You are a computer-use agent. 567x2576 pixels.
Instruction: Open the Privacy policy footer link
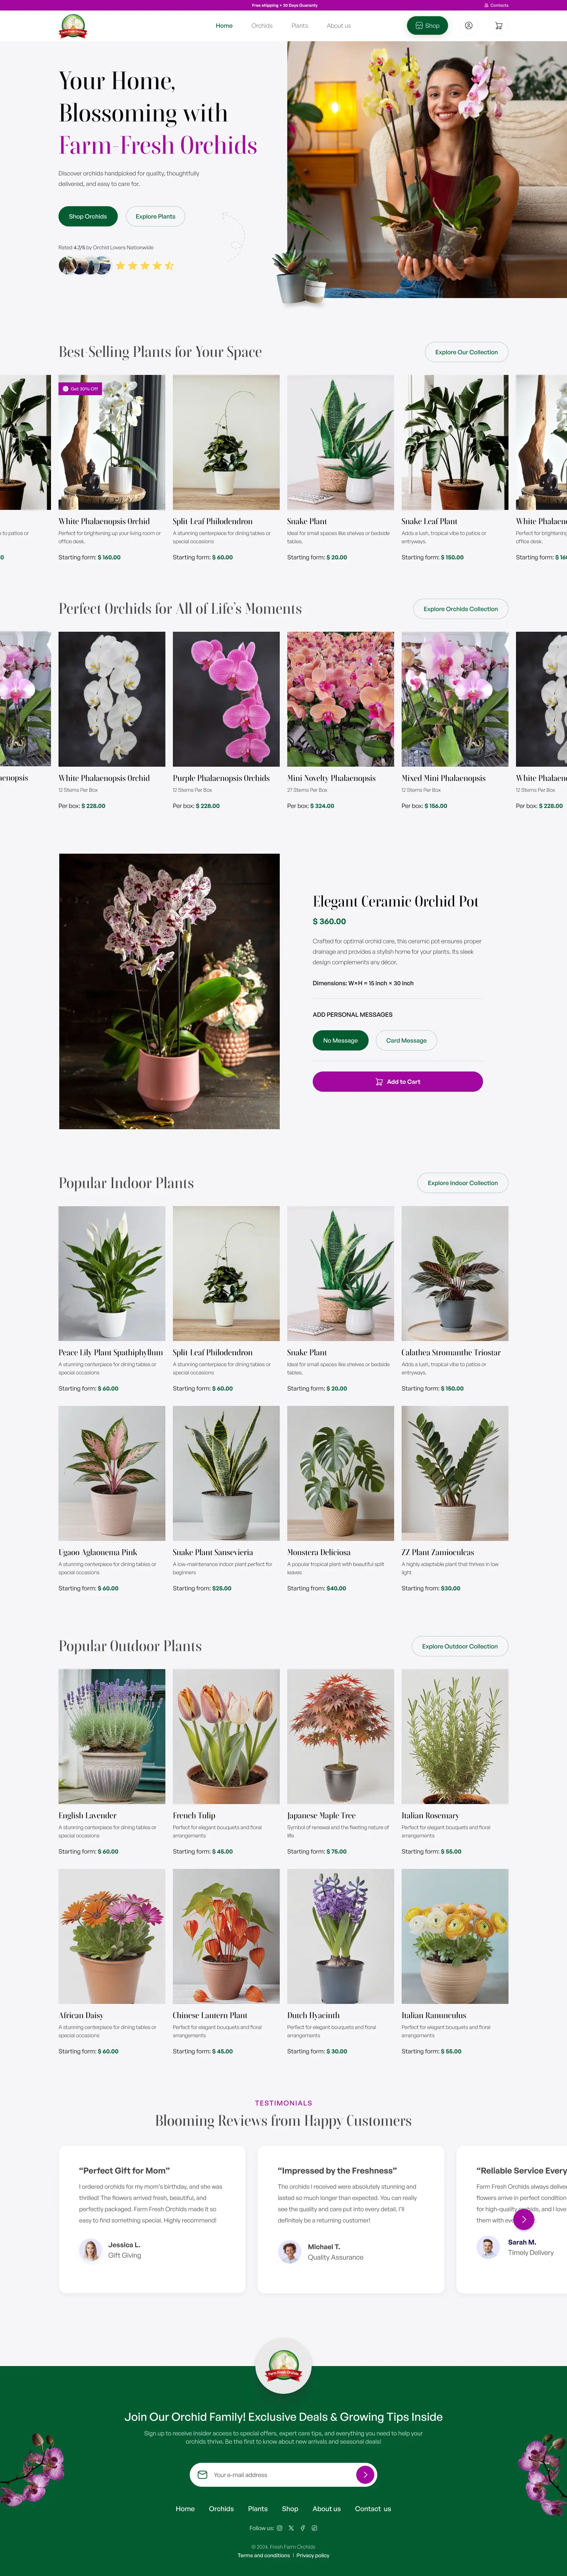point(313,2555)
